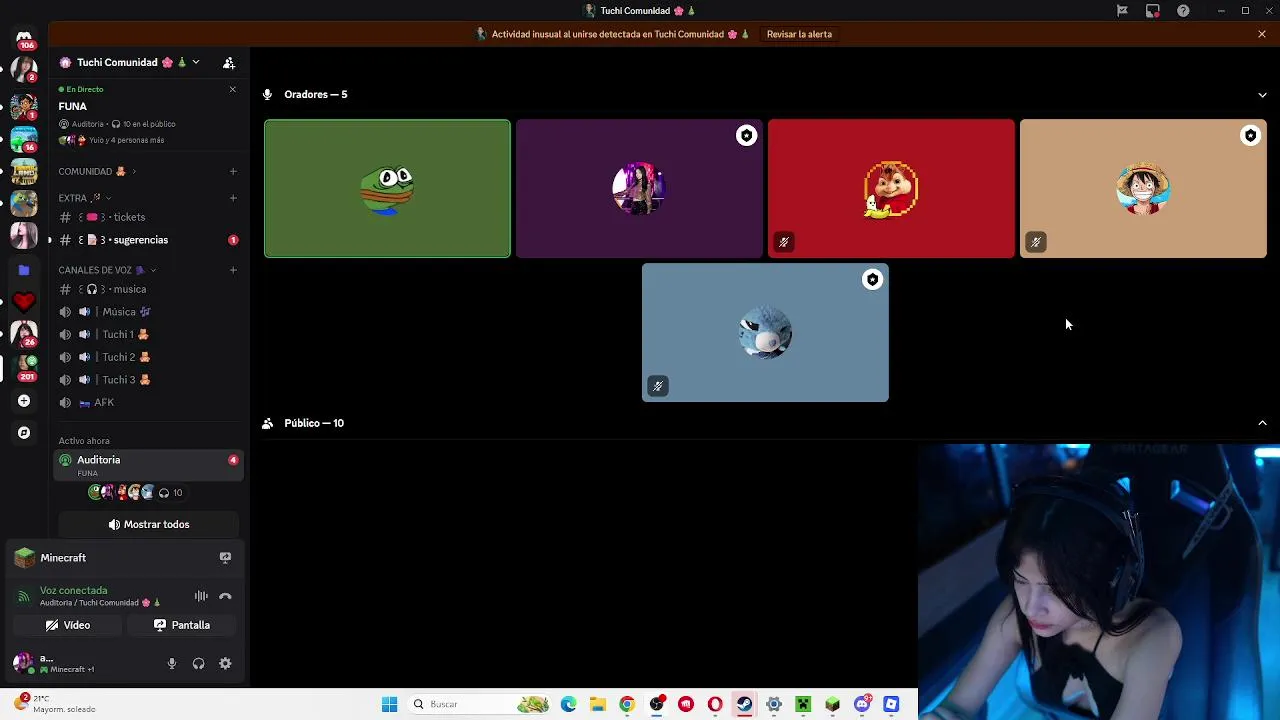This screenshot has height=720, width=1280.
Task: Click Revisar la alerta button
Action: (799, 34)
